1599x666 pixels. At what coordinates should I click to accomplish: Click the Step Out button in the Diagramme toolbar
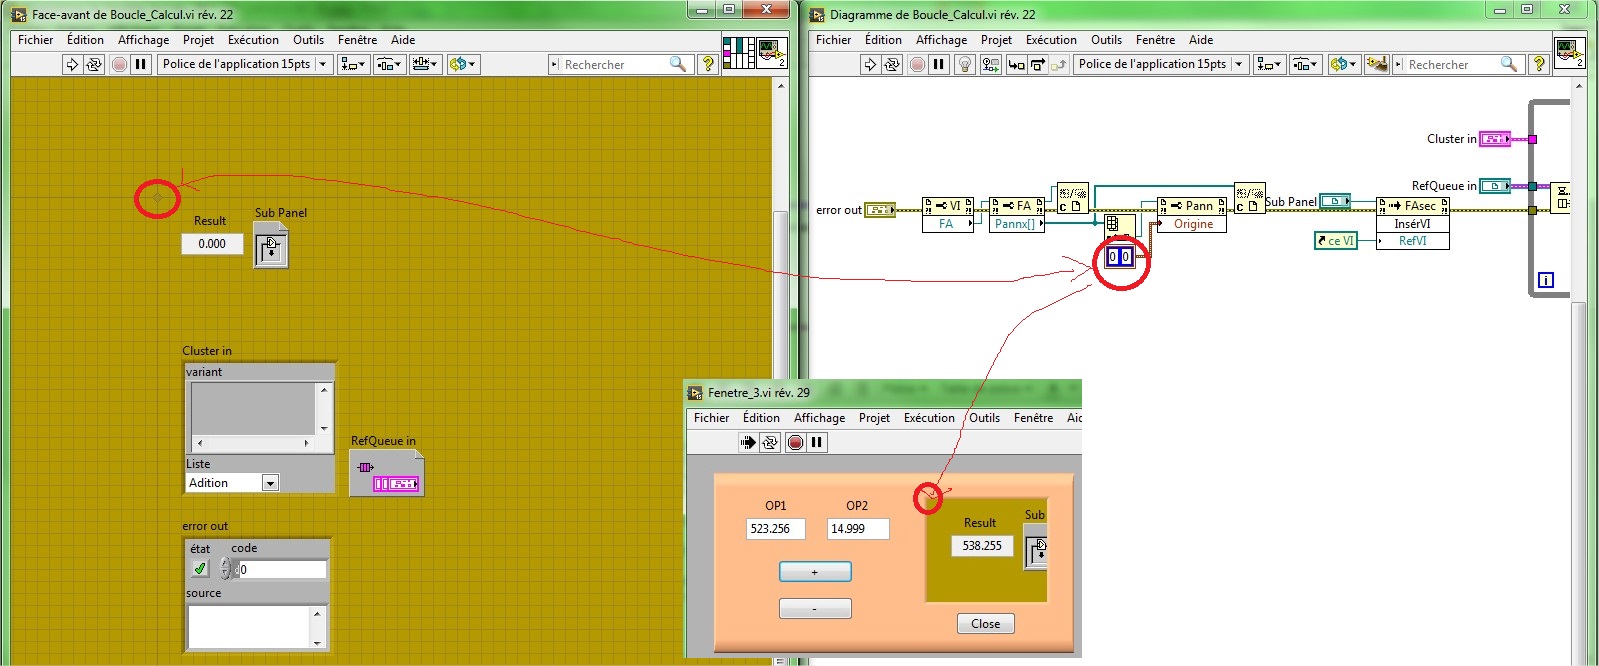(x=1059, y=64)
